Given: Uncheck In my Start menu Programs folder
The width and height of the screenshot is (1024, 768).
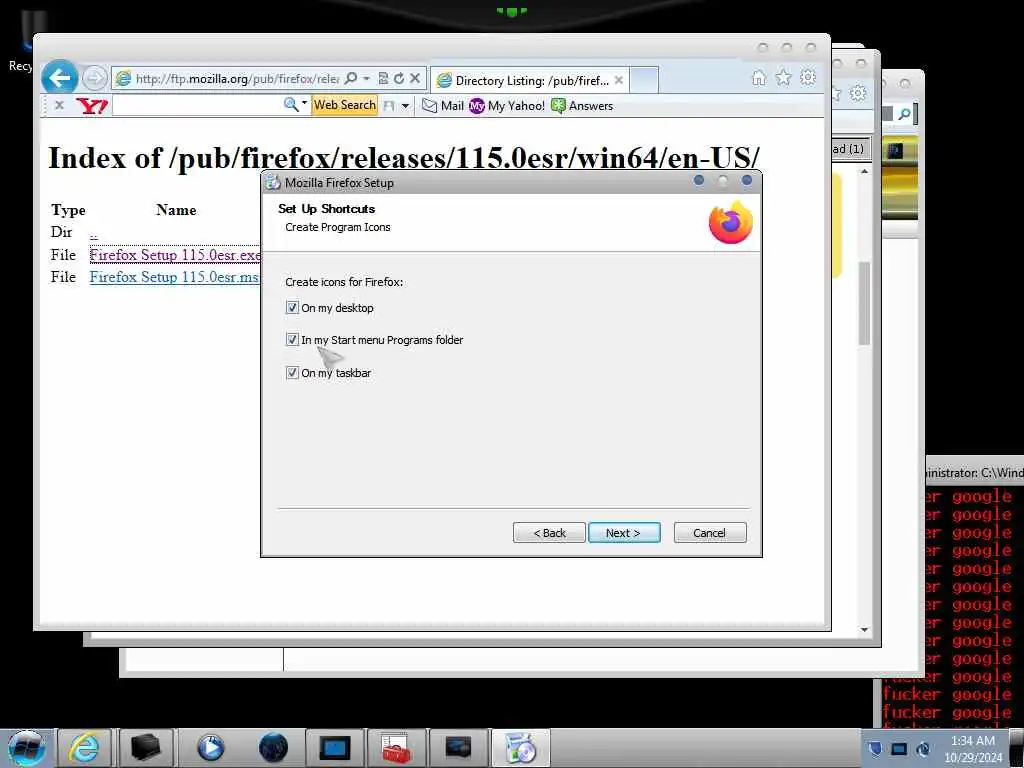Looking at the screenshot, I should point(292,340).
